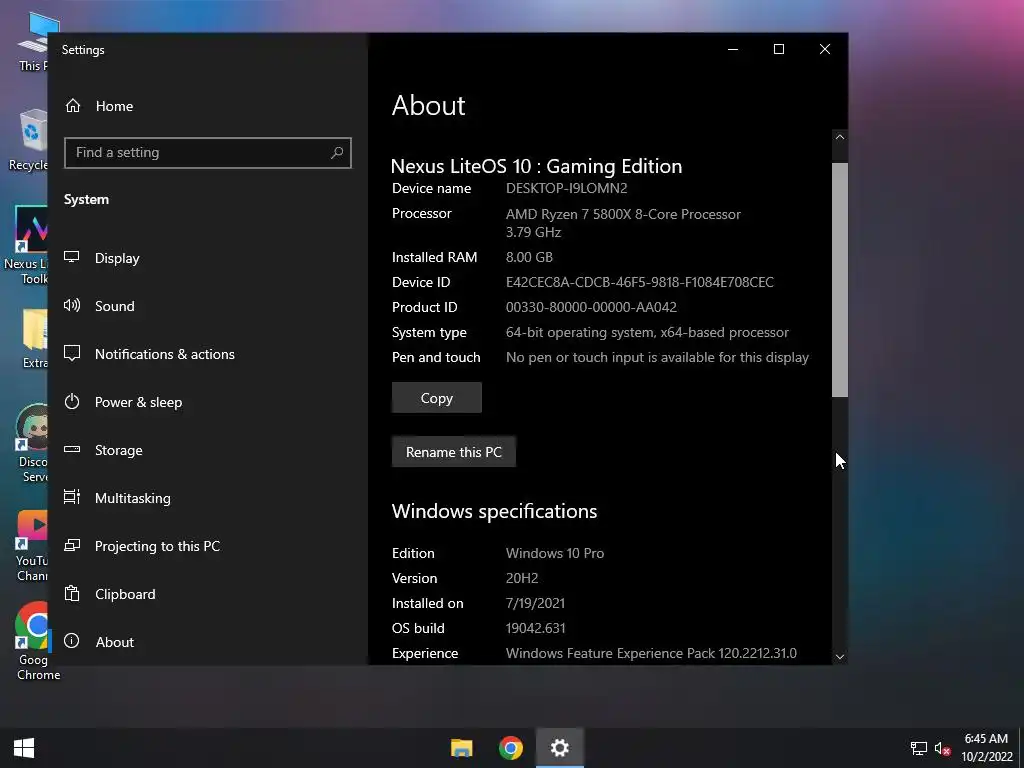Select the Google Chrome desktop shortcut
The height and width of the screenshot is (768, 1024).
[33, 642]
